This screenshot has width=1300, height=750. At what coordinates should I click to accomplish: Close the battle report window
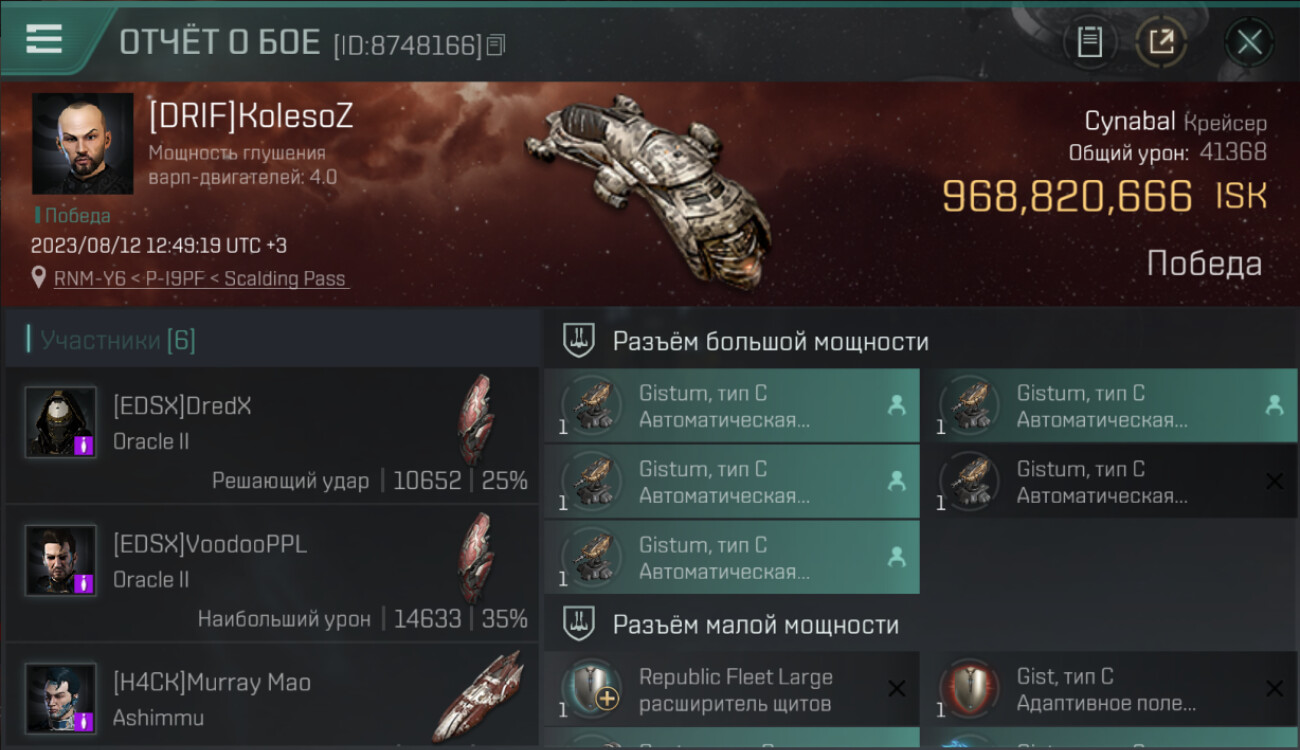pyautogui.click(x=1248, y=42)
